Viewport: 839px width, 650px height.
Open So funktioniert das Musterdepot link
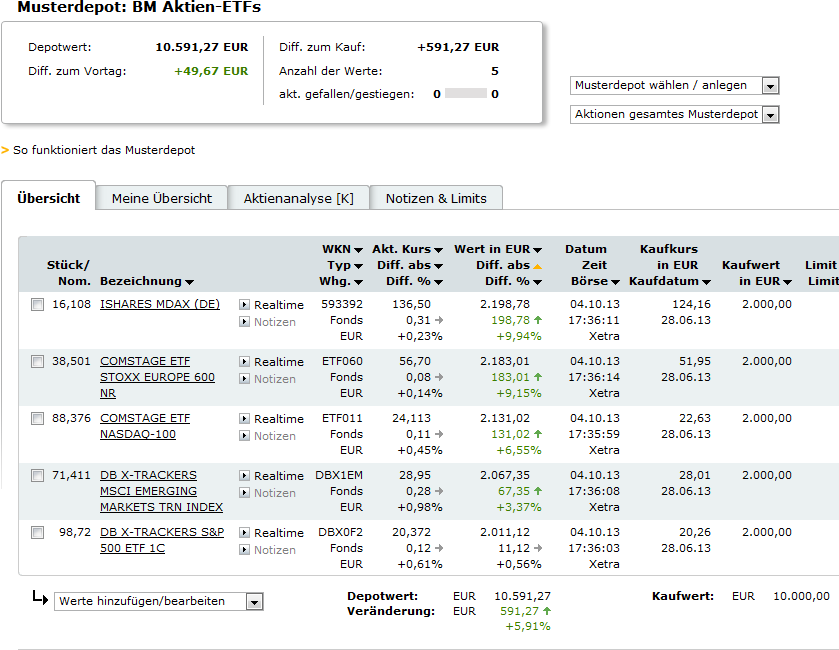pos(104,150)
